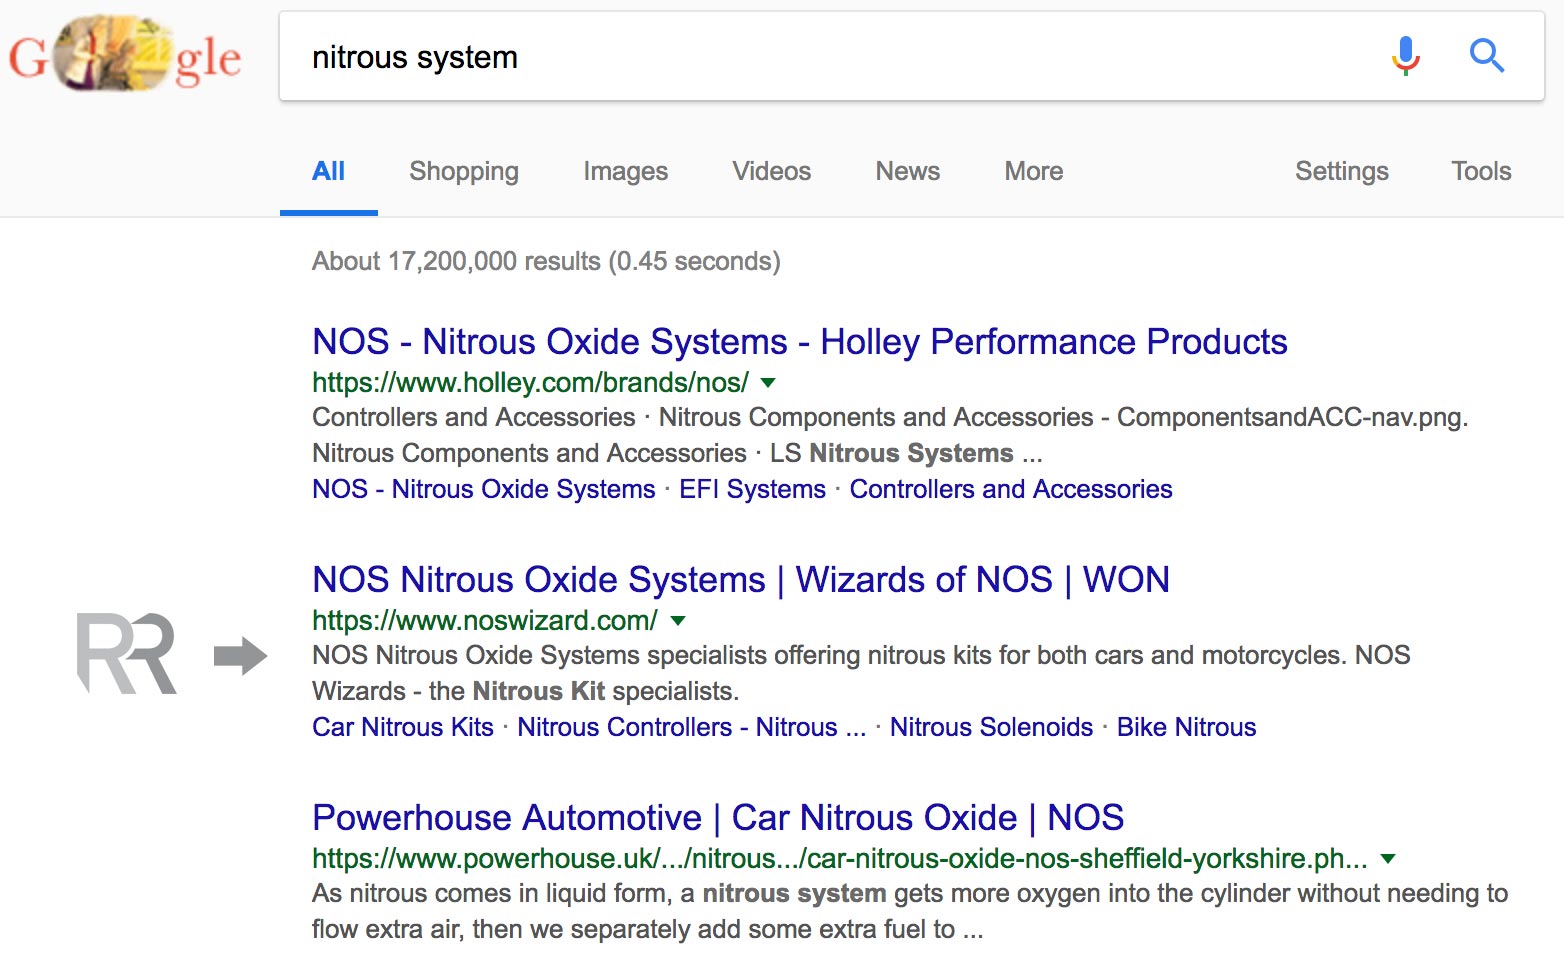Viewport: 1564px width, 974px height.
Task: Expand dropdown arrow beside powerhouse.uk URL
Action: [x=1388, y=858]
